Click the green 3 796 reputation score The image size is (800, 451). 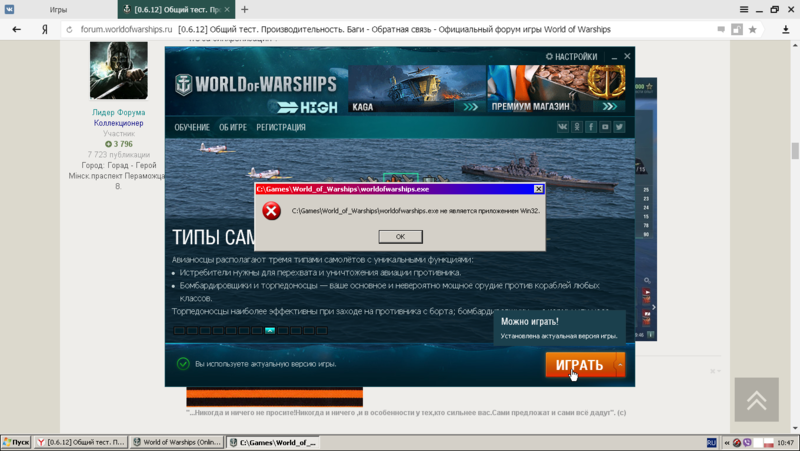tap(119, 144)
